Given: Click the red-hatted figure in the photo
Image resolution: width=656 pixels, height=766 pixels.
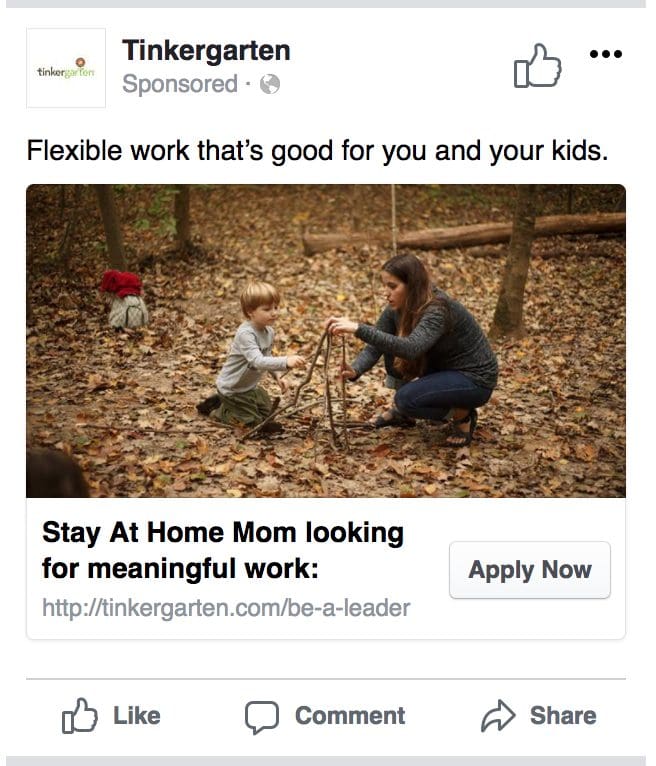Looking at the screenshot, I should pyautogui.click(x=125, y=297).
